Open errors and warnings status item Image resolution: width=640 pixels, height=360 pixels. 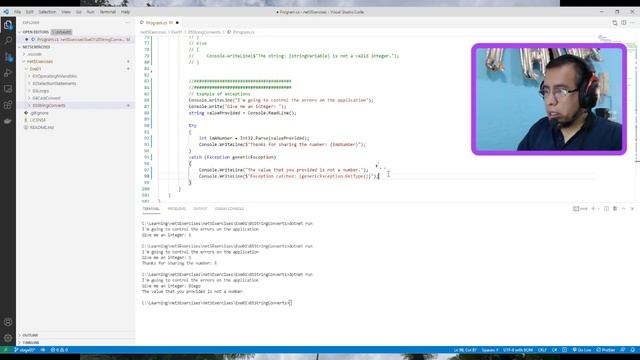pyautogui.click(x=59, y=350)
